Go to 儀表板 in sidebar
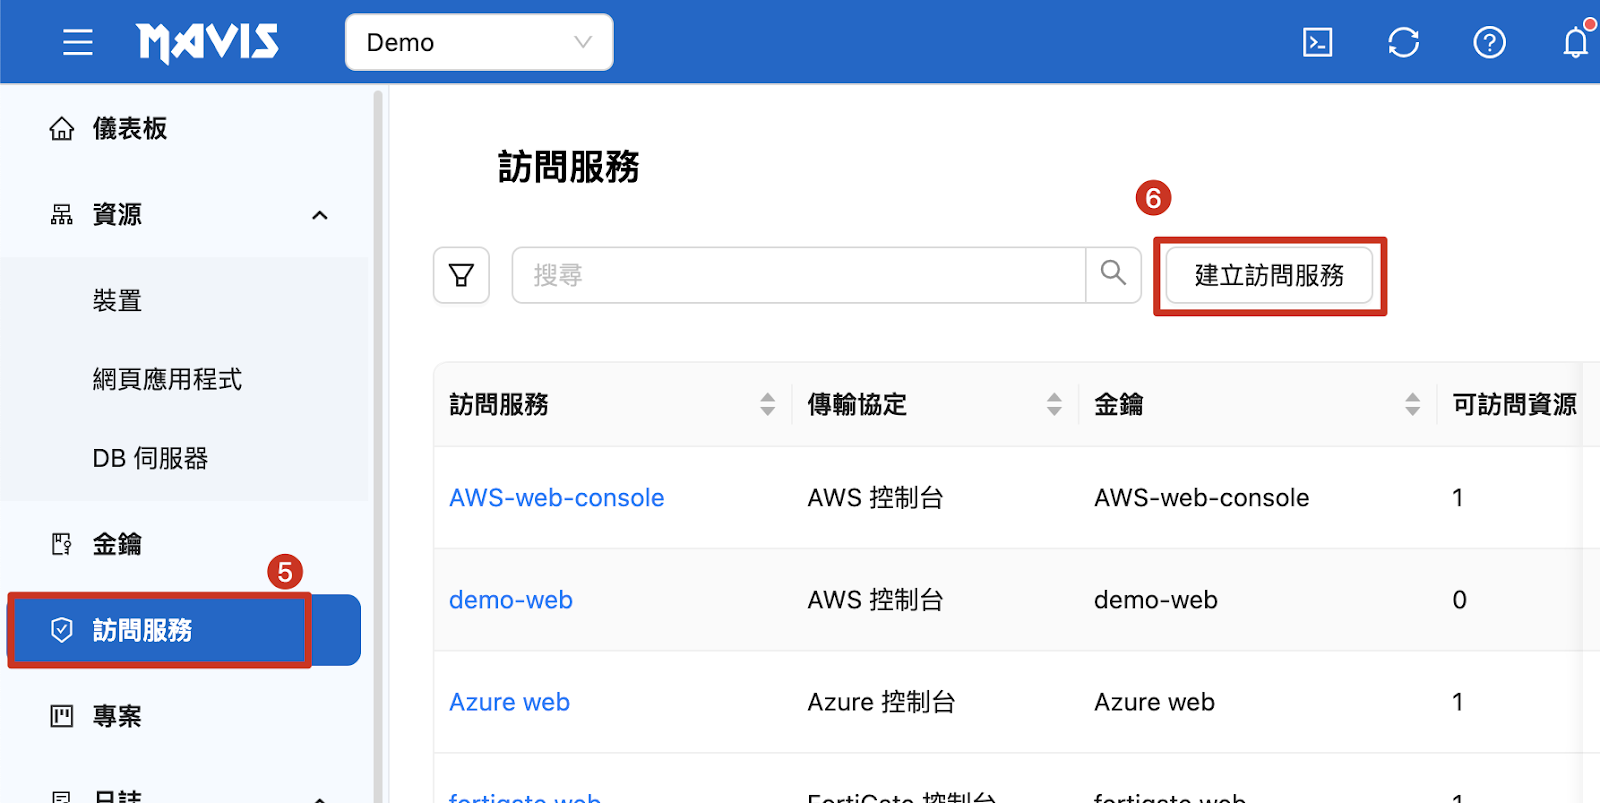 click(129, 129)
